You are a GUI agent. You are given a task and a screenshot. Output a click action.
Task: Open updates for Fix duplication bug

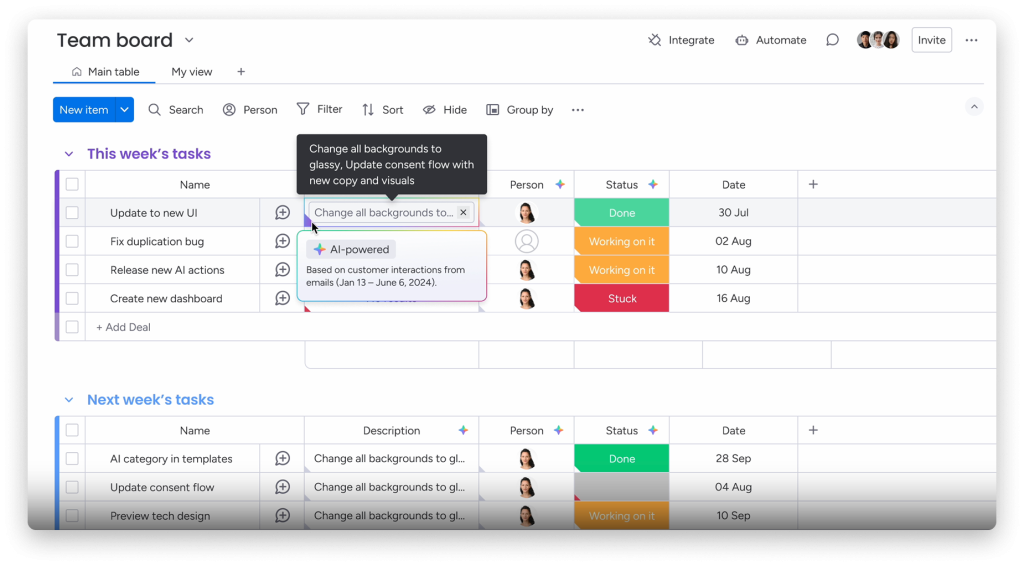[x=282, y=241]
